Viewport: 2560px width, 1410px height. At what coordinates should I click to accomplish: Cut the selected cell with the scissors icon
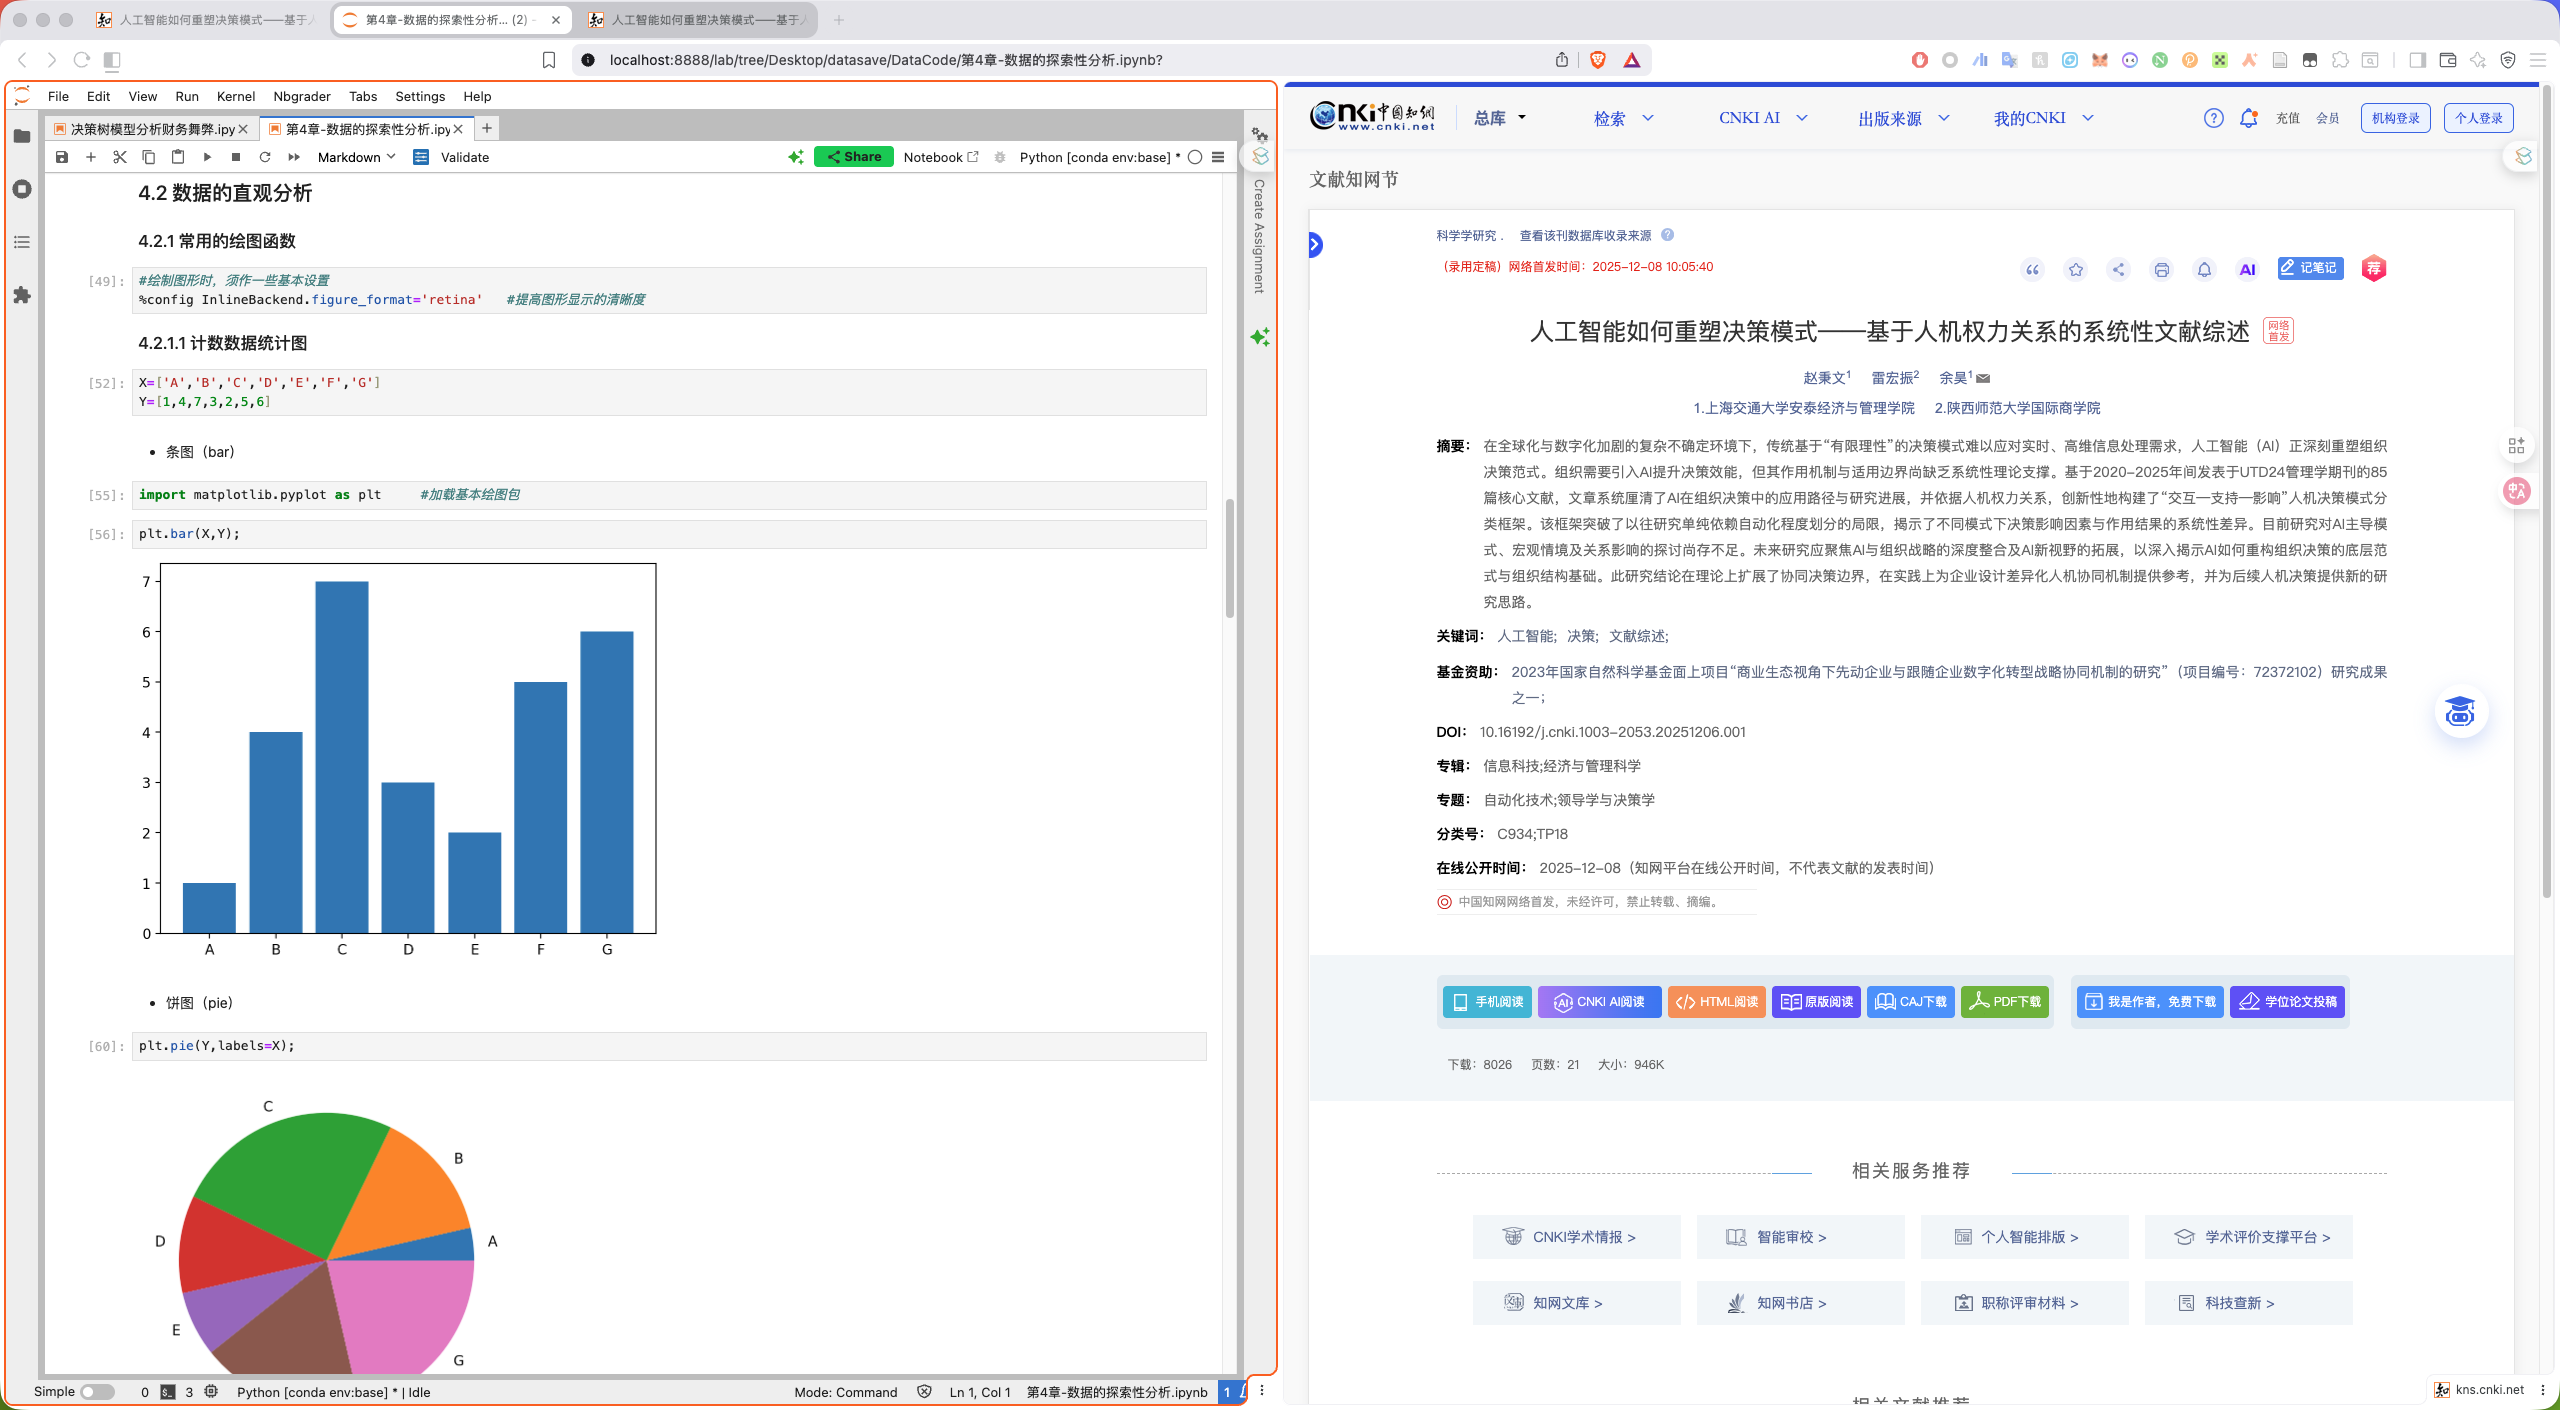120,157
